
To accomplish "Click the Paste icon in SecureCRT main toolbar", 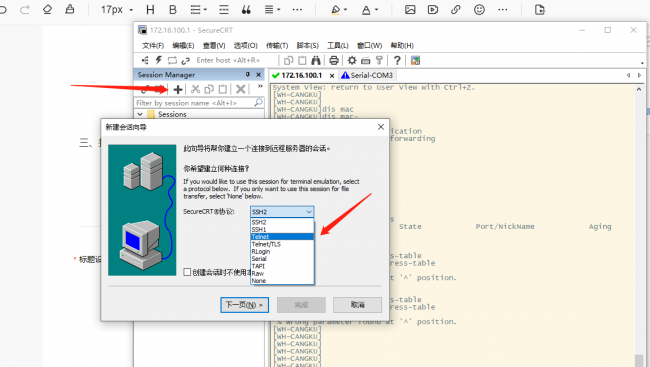I will pyautogui.click(x=302, y=61).
